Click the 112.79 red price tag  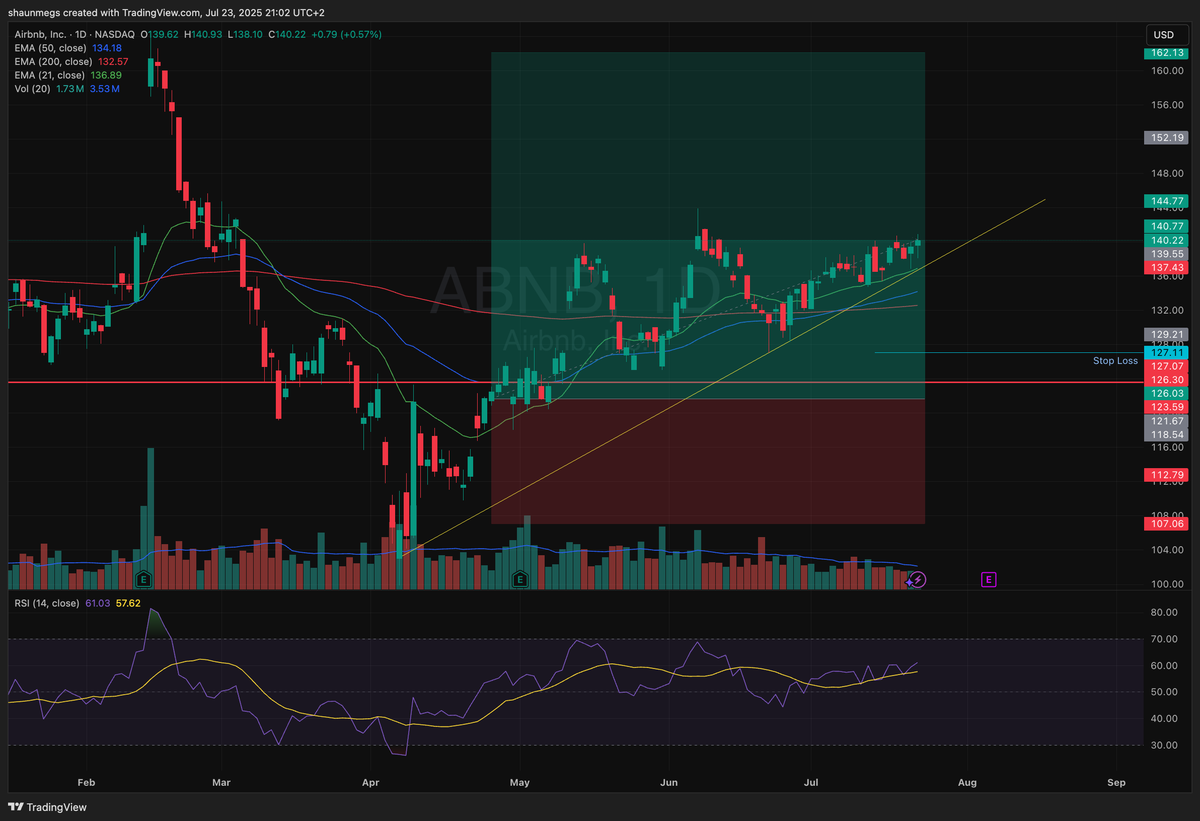click(1165, 475)
